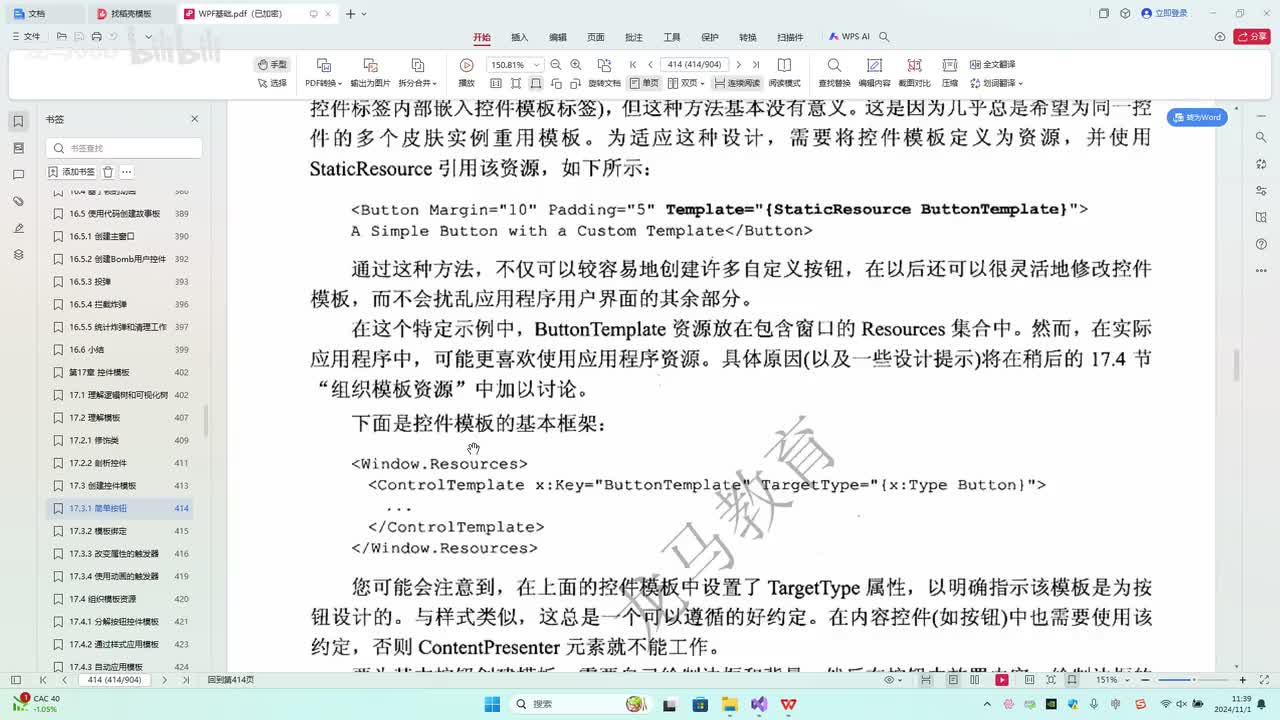The image size is (1280, 720).
Task: Go to the next page in toolbar
Action: click(739, 65)
